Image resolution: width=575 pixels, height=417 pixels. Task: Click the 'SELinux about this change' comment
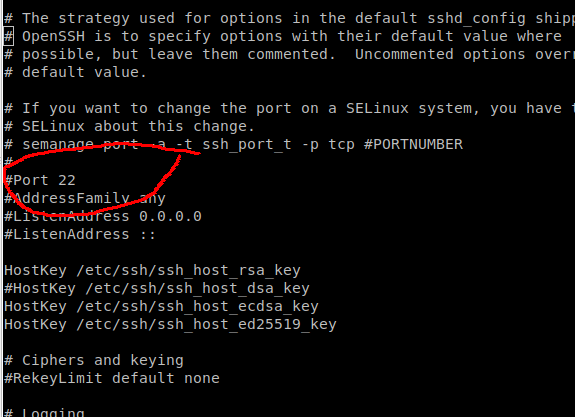point(129,126)
